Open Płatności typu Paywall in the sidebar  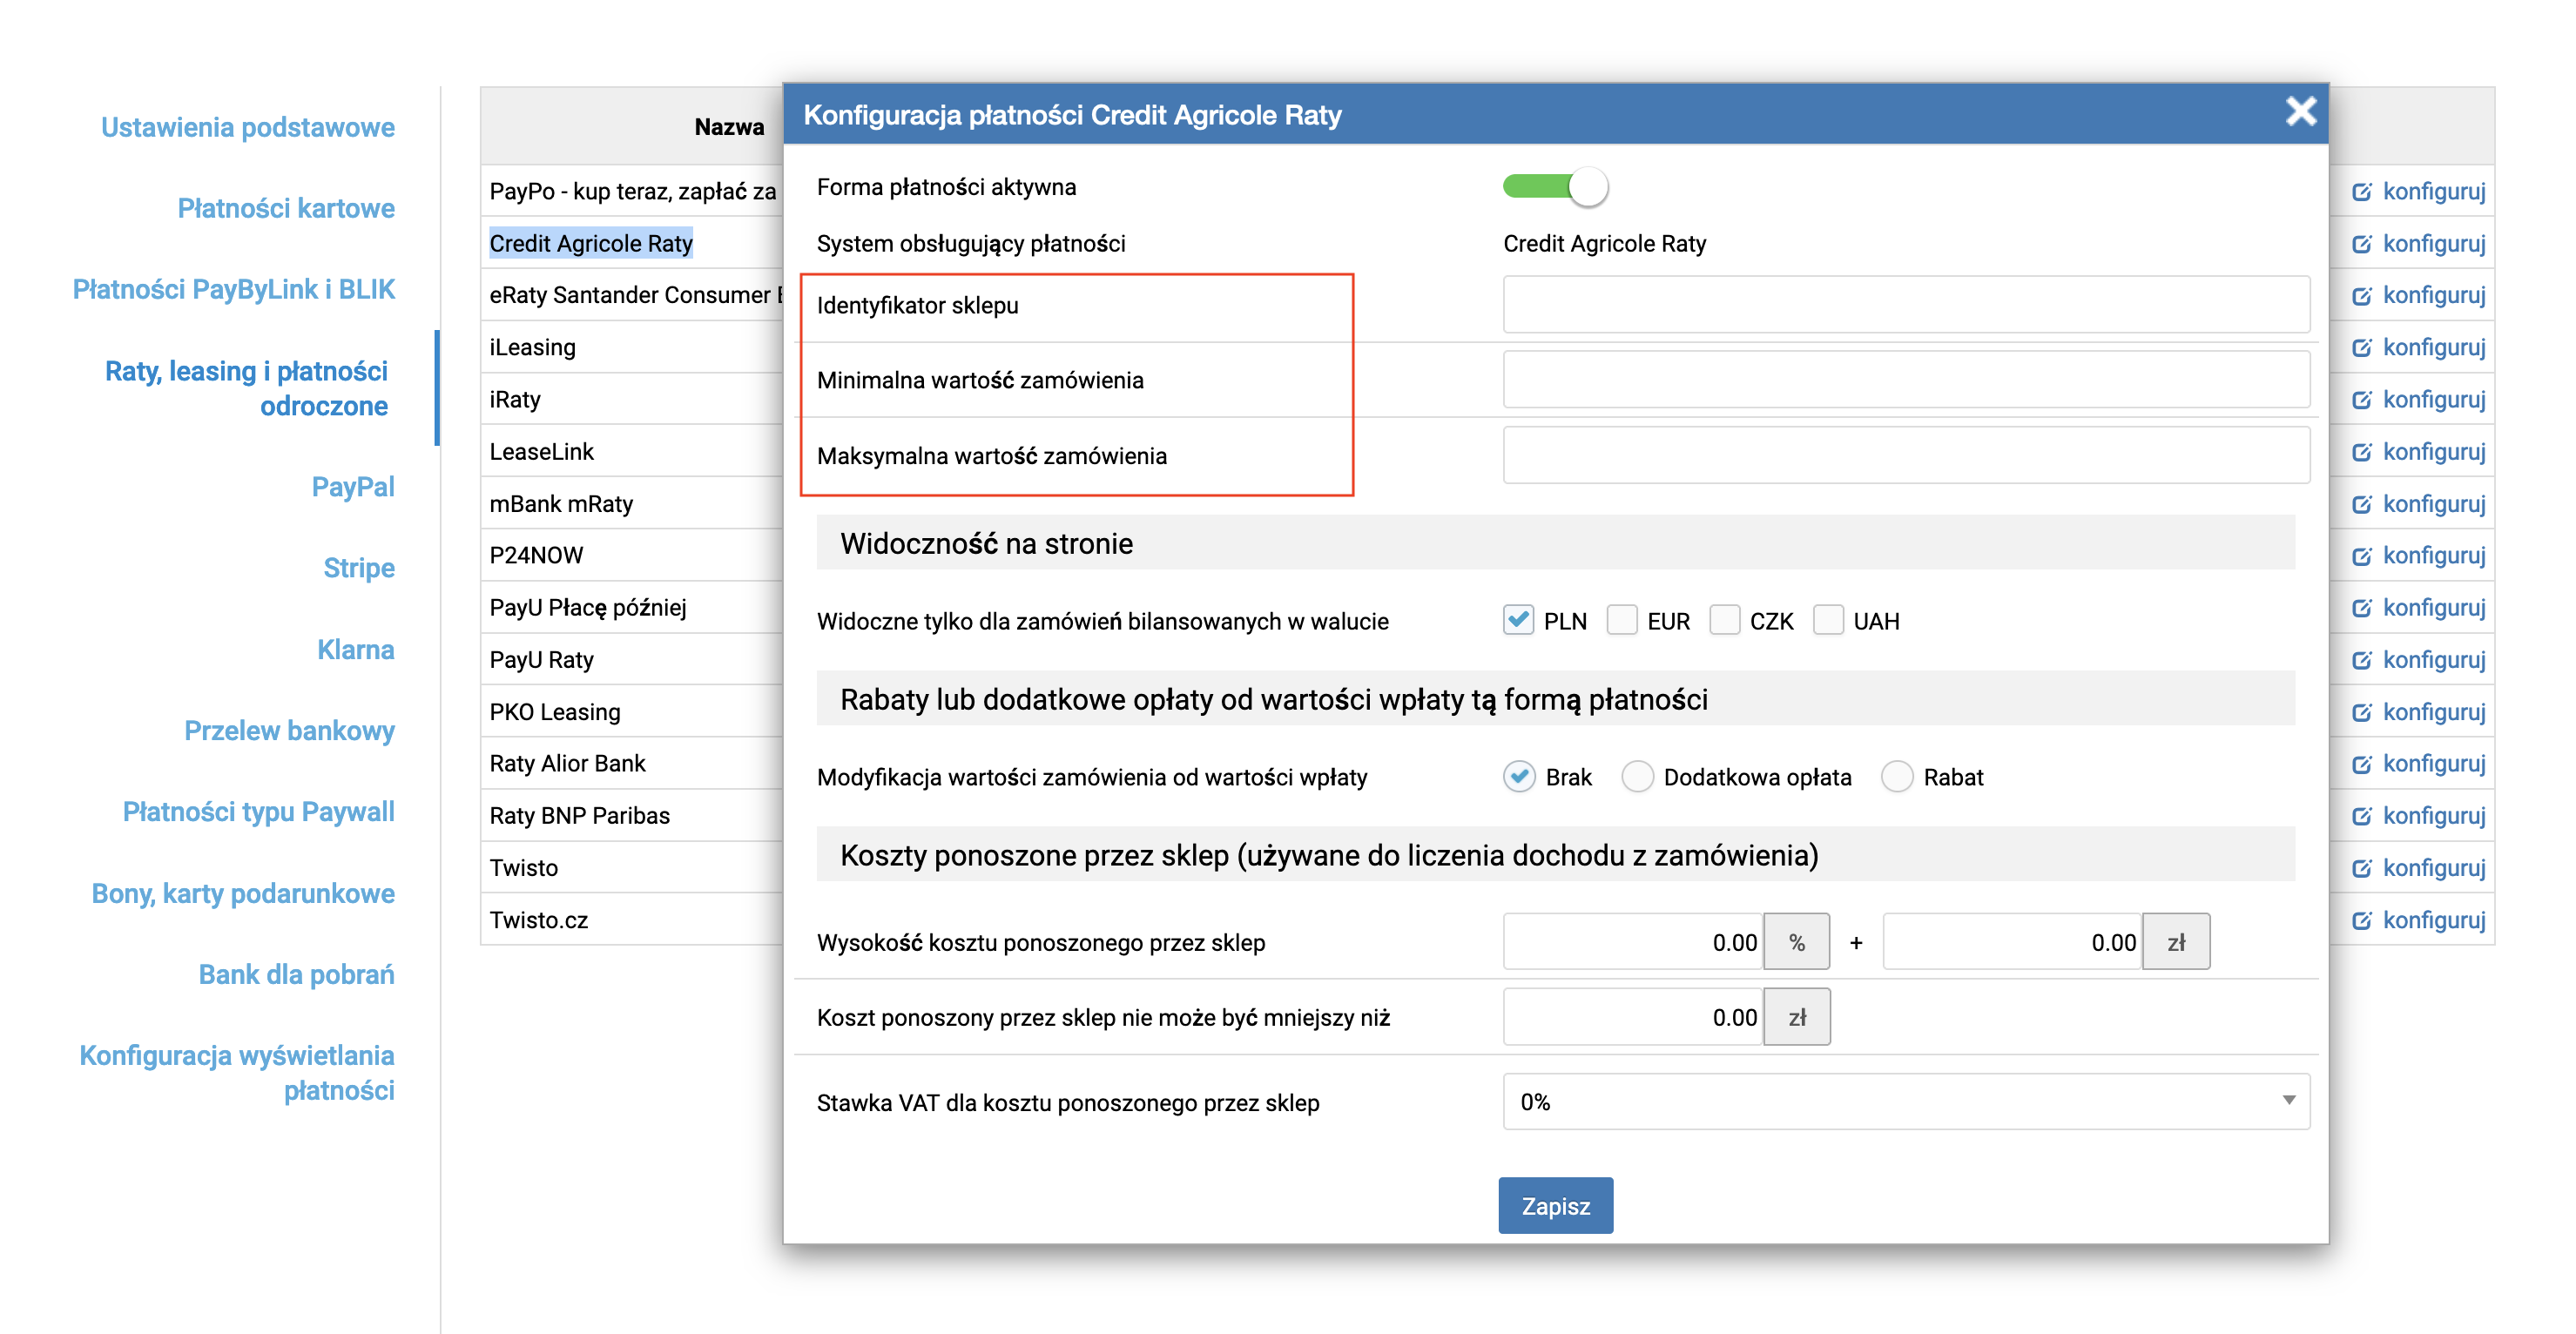click(258, 812)
